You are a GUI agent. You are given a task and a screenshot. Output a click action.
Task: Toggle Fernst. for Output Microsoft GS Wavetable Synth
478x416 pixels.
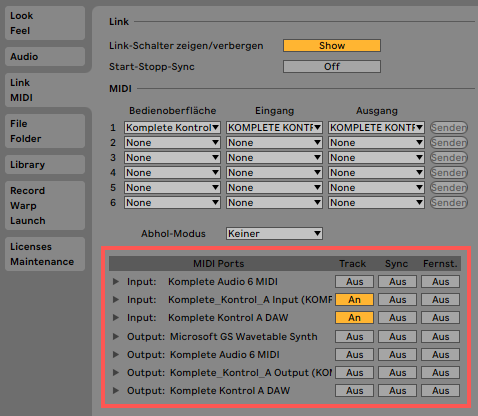[440, 337]
